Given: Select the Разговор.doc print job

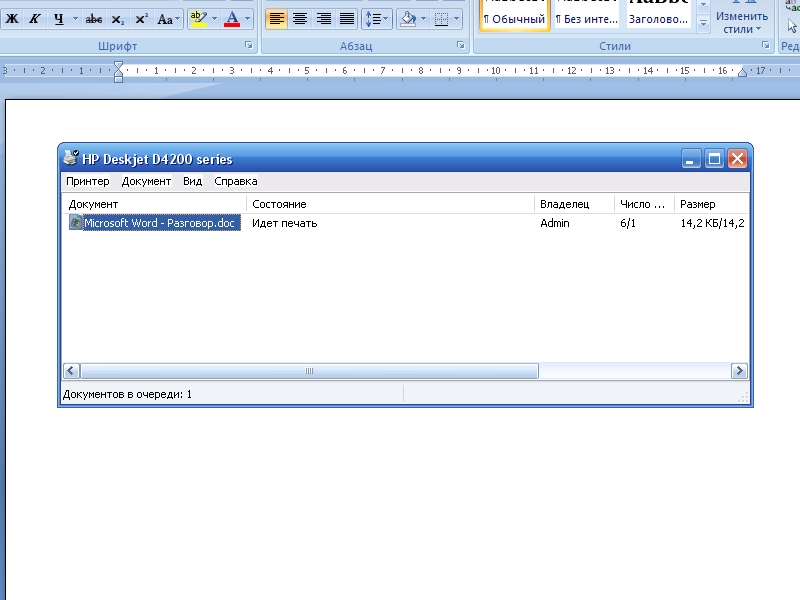Looking at the screenshot, I should pos(159,223).
